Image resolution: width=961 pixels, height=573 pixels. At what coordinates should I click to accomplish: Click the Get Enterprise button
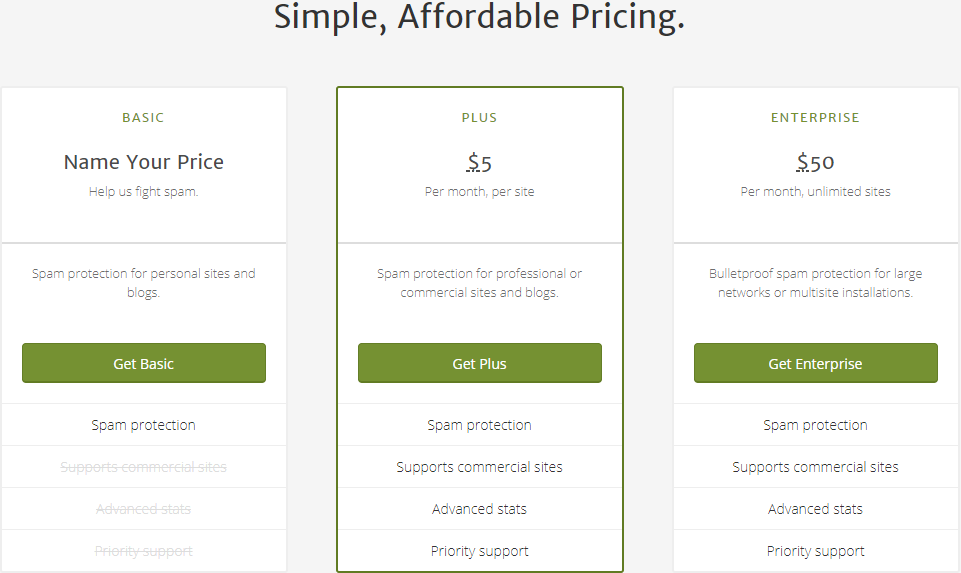coord(816,363)
